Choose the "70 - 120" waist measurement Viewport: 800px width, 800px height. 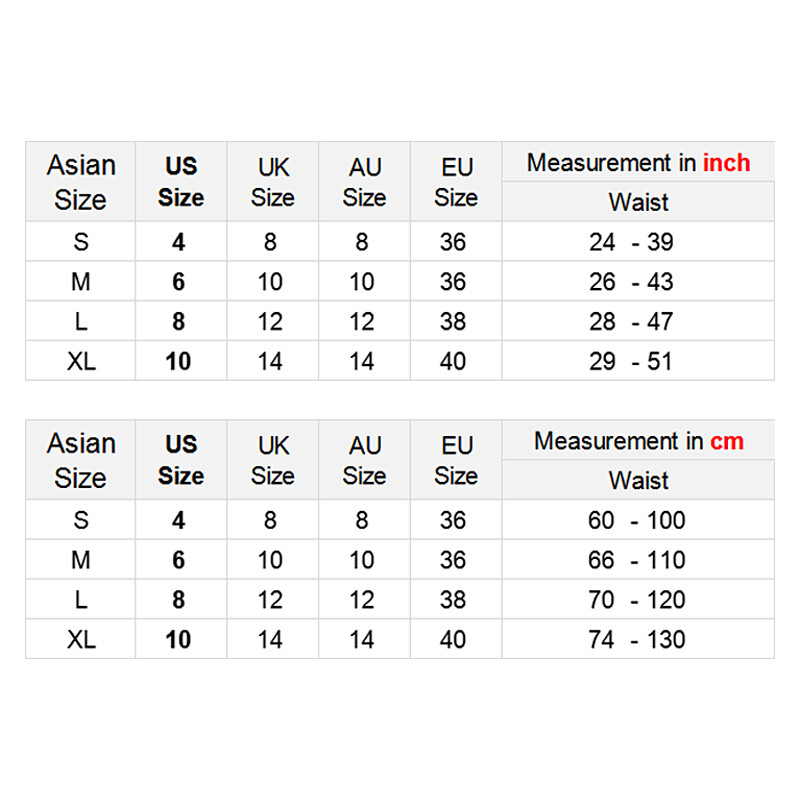(x=638, y=600)
